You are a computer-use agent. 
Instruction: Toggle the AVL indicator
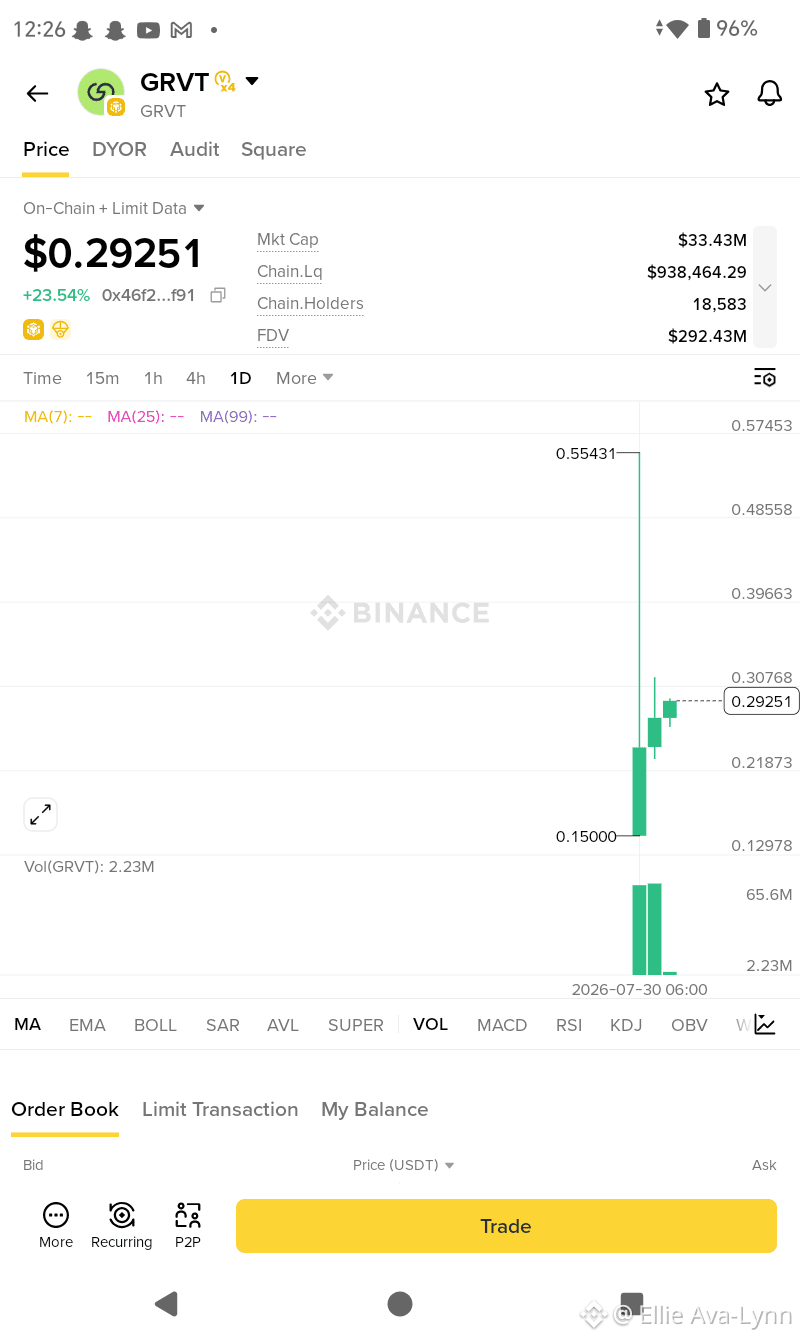283,1025
